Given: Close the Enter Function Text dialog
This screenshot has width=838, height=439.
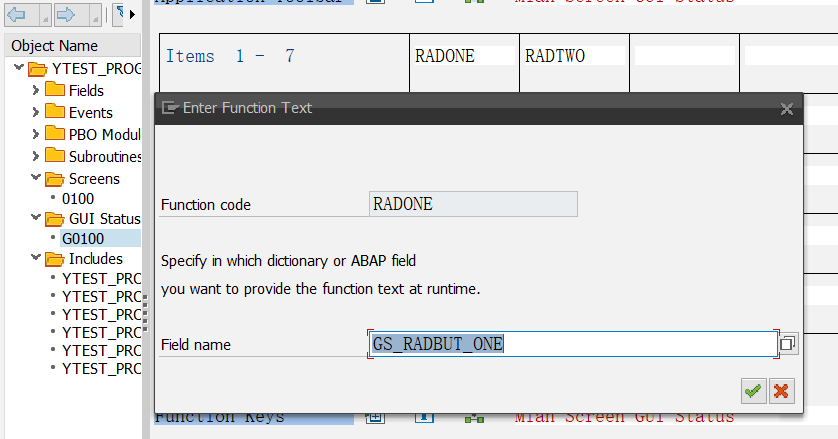Looking at the screenshot, I should (x=787, y=108).
